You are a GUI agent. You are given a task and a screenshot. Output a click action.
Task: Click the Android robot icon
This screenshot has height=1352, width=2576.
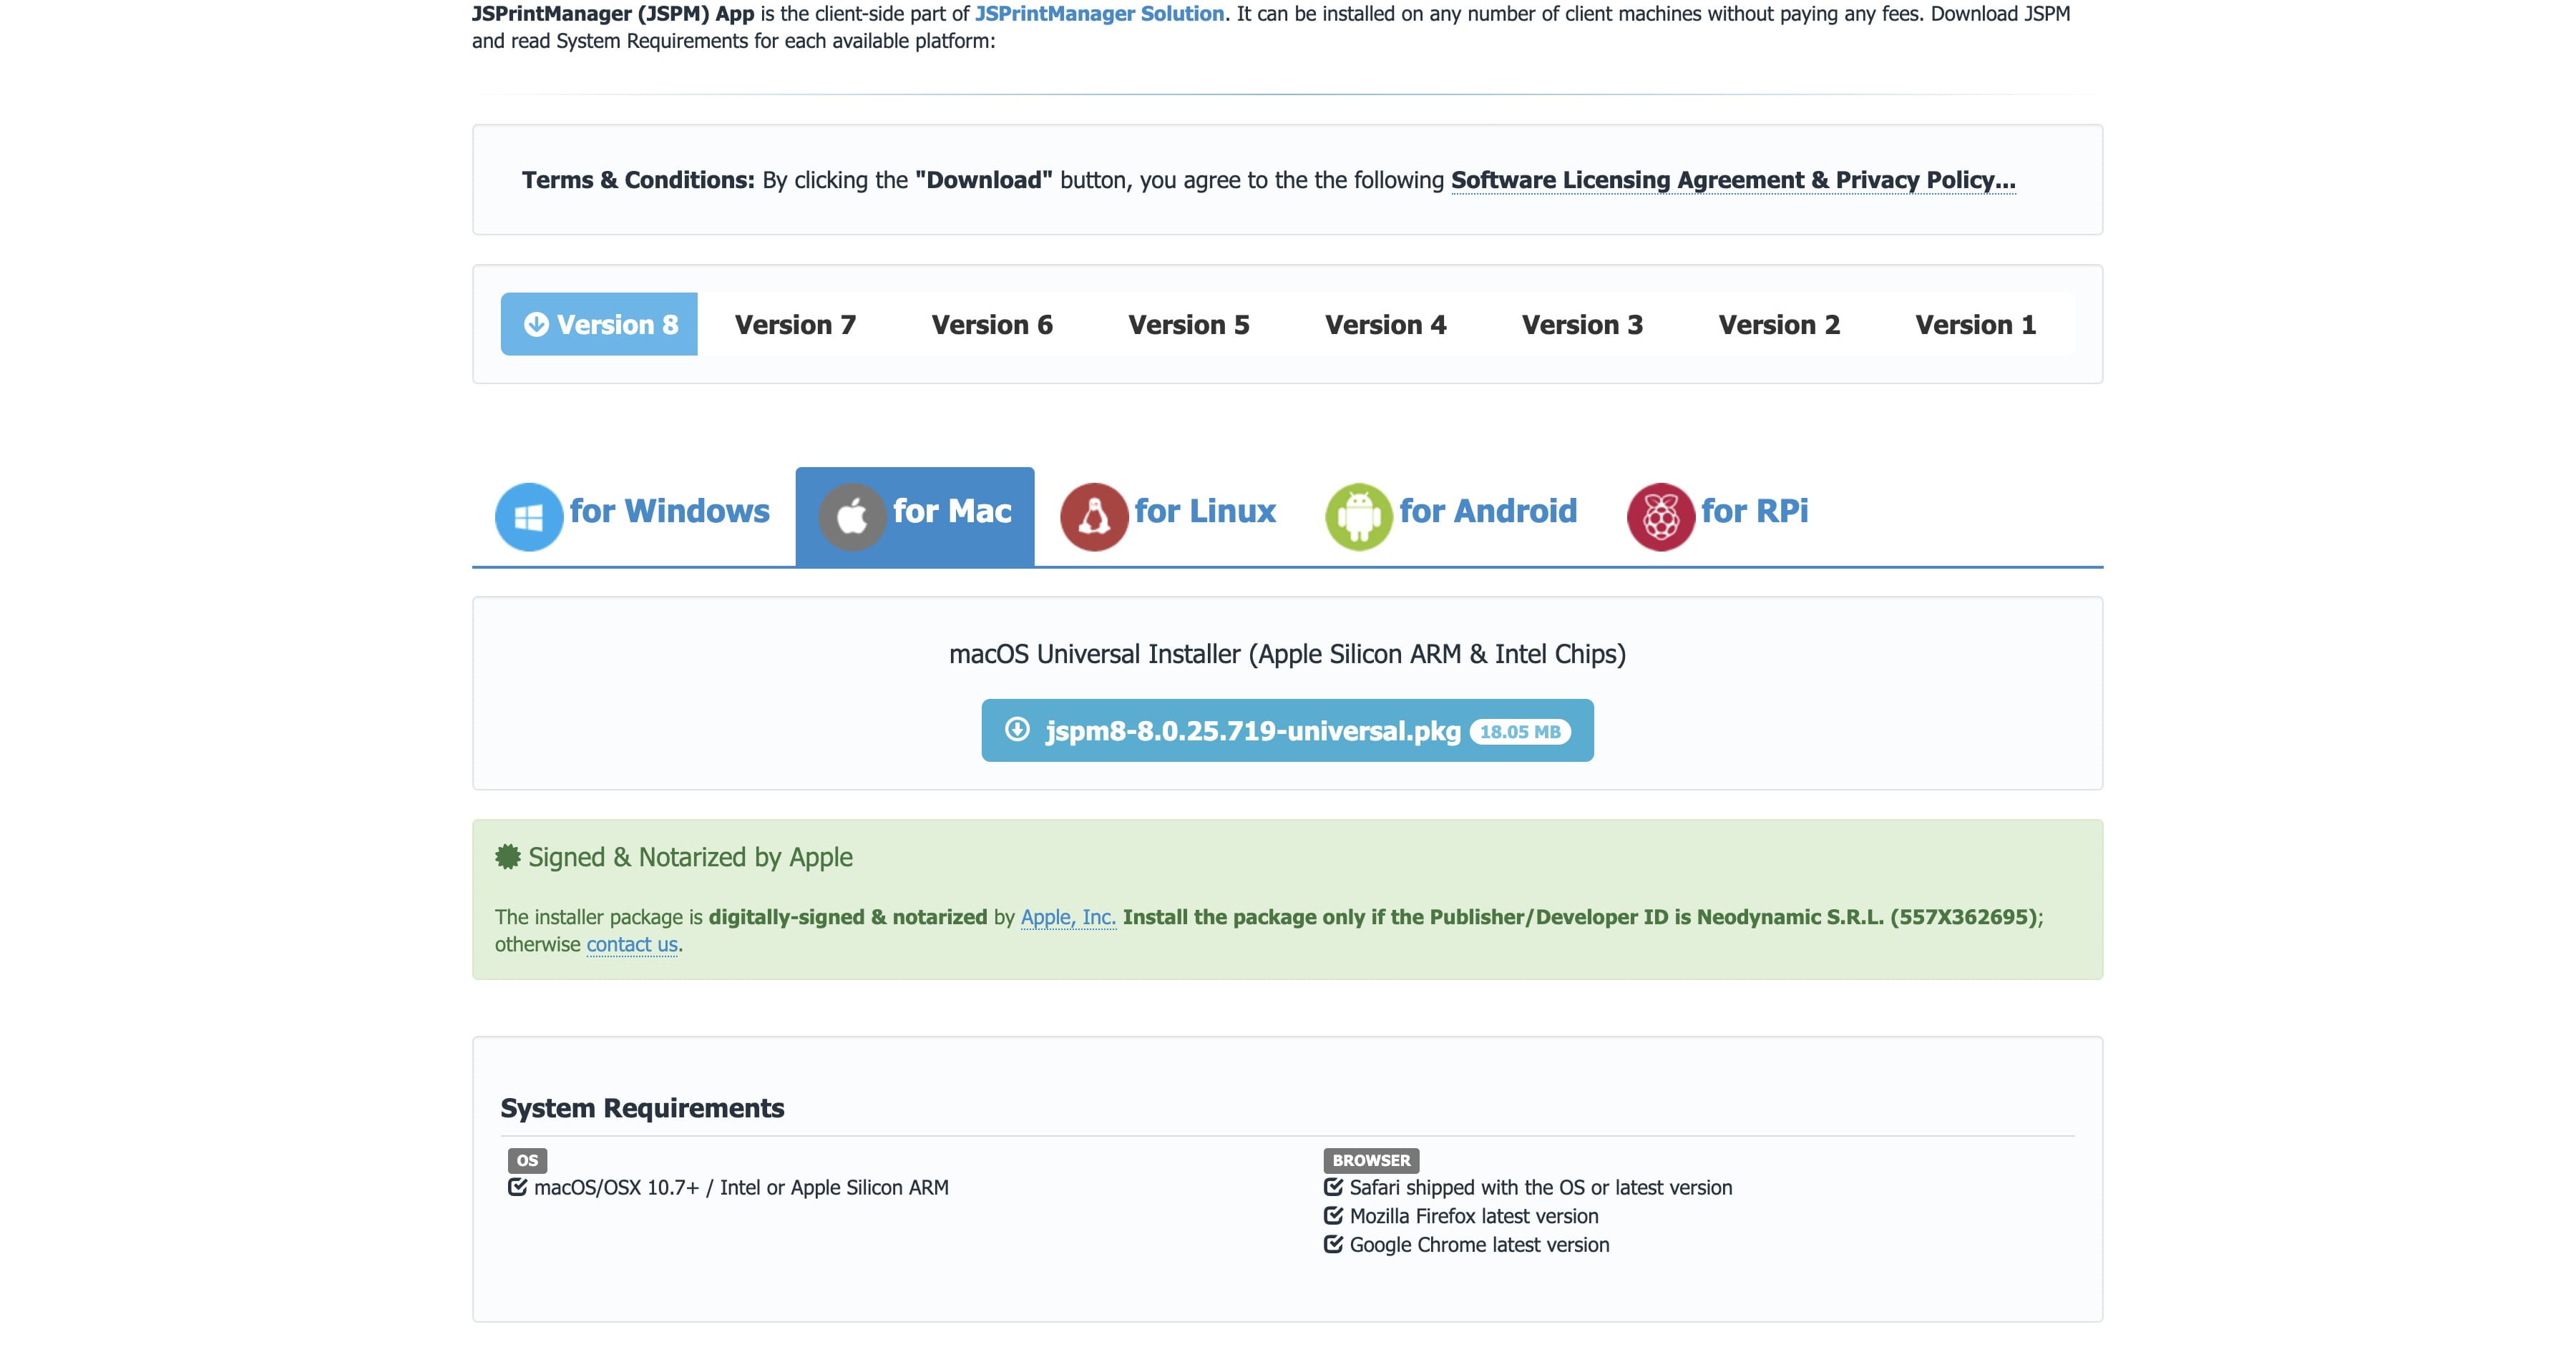click(1359, 517)
